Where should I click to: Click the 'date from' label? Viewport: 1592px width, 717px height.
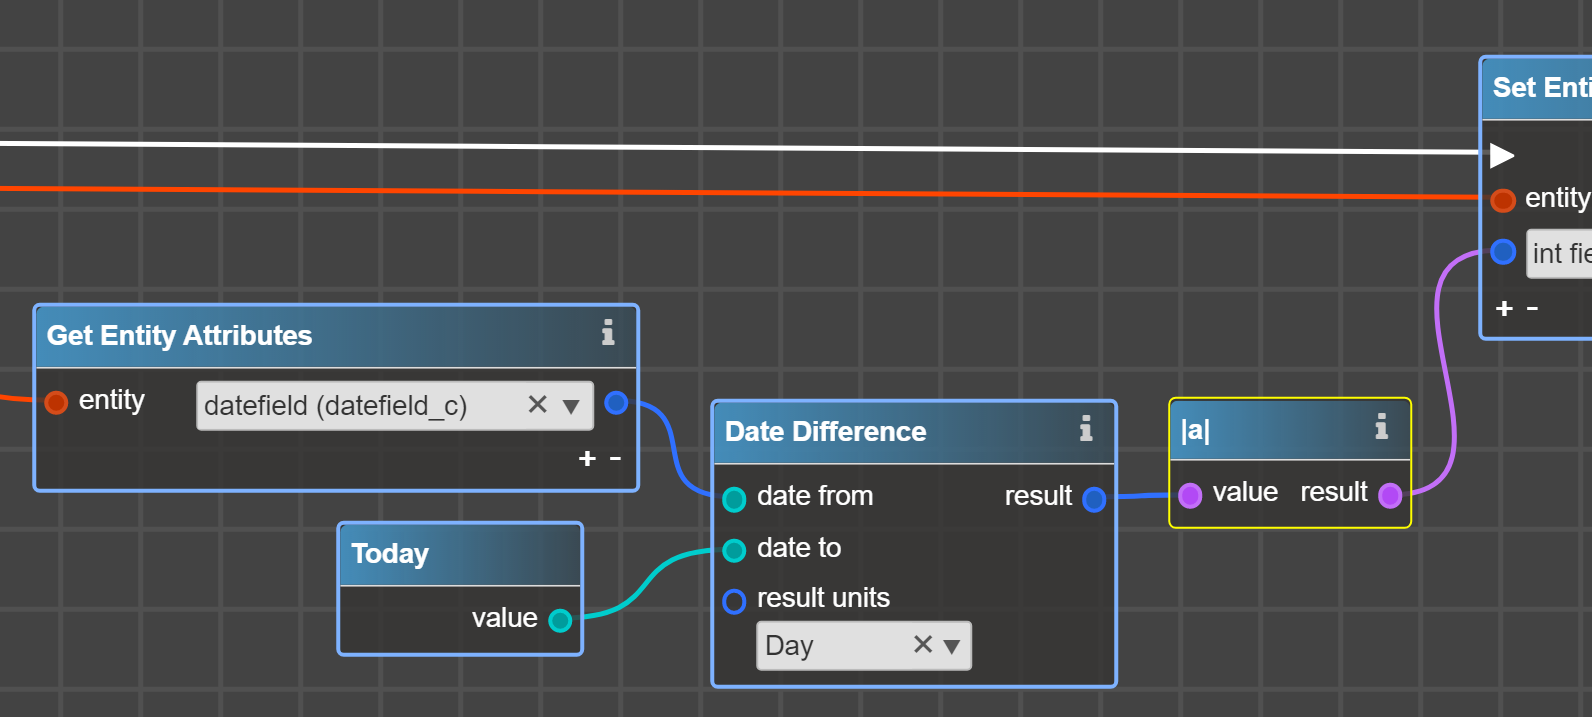[815, 496]
